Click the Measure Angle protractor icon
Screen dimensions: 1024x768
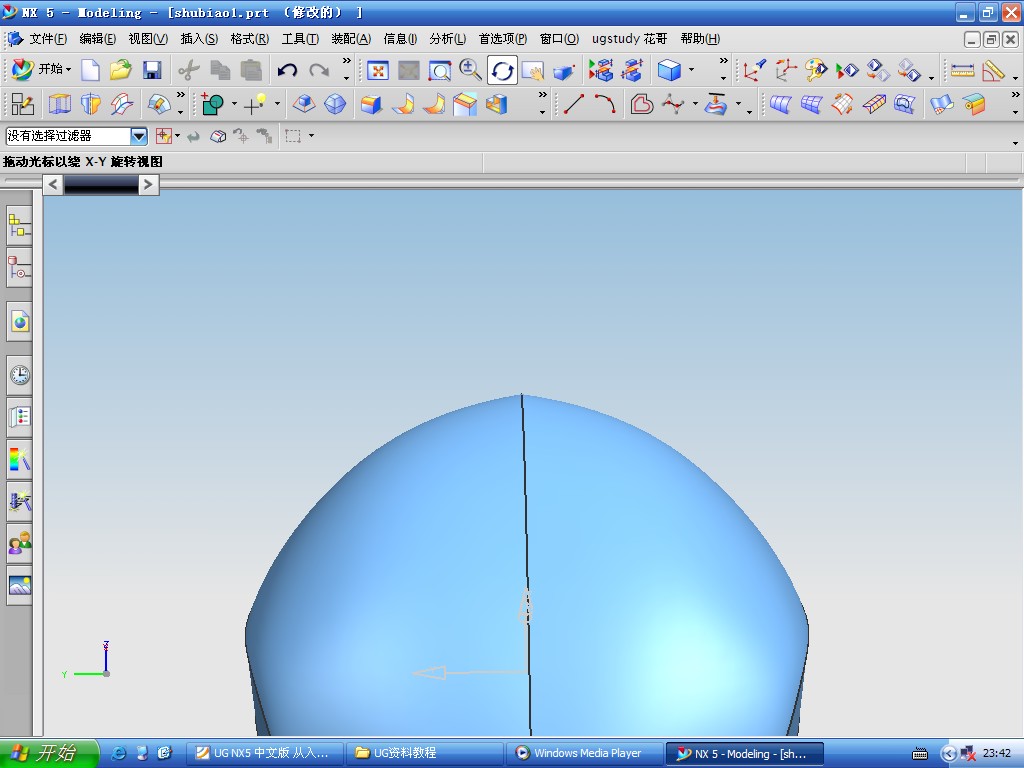tap(993, 70)
